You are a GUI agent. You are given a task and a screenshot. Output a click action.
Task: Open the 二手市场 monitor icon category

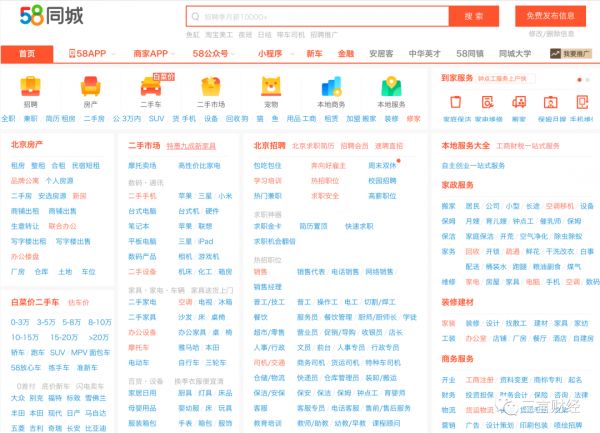[x=210, y=88]
